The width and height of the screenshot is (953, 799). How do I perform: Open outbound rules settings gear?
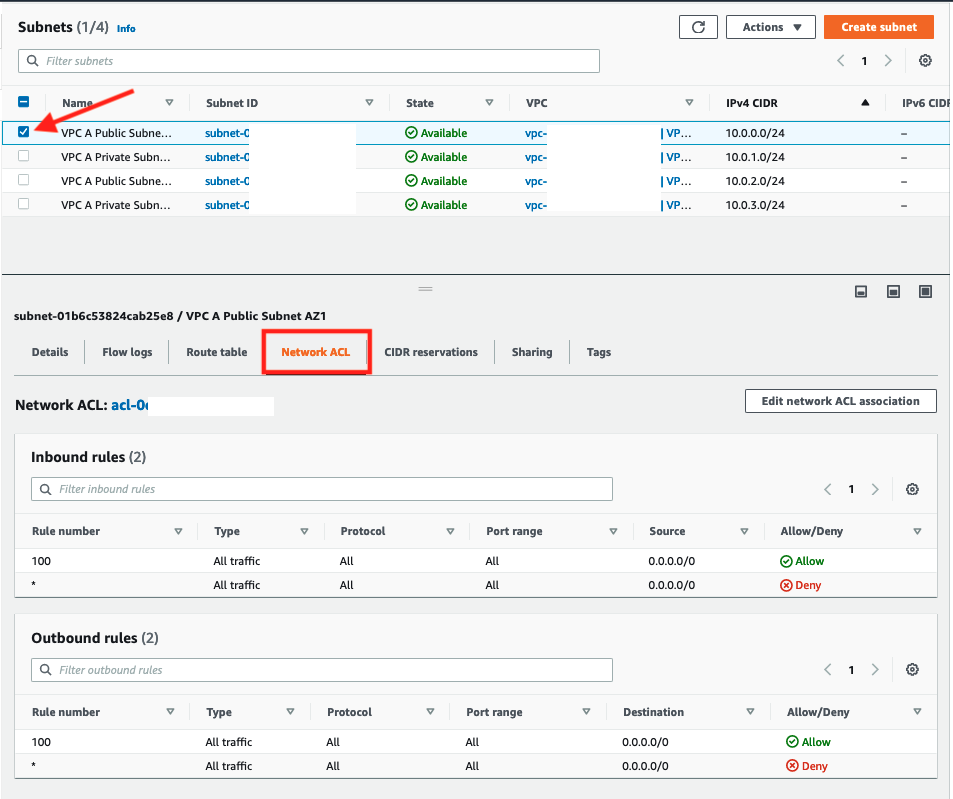click(912, 670)
